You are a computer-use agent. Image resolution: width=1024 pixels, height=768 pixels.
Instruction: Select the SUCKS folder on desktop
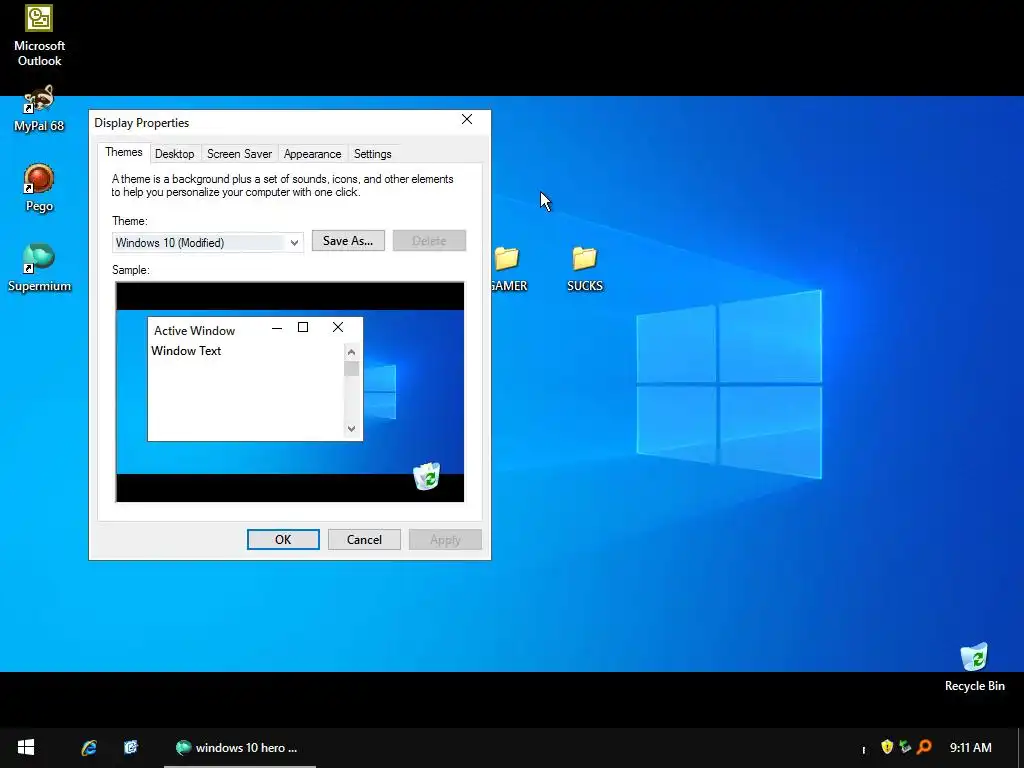584,268
